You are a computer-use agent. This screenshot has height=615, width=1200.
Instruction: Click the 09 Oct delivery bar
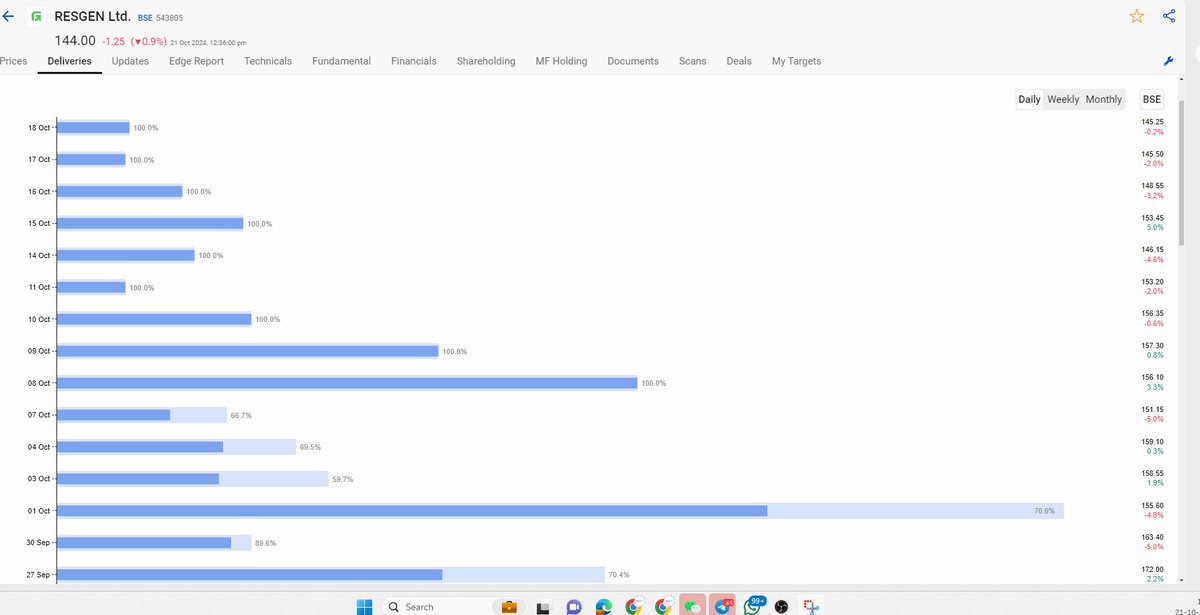(248, 351)
